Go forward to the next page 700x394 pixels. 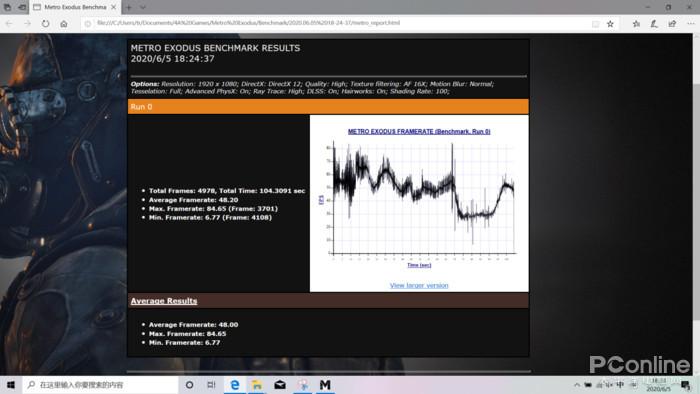[27, 24]
